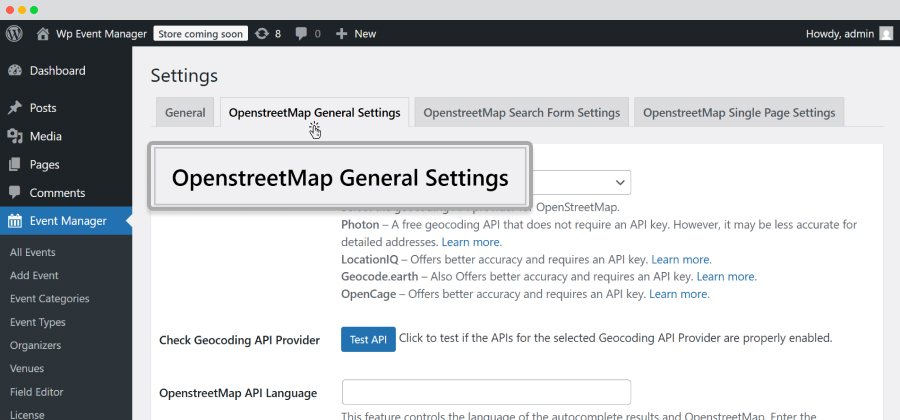900x420 pixels.
Task: Click the Comments sidebar bubble icon
Action: pyautogui.click(x=15, y=193)
